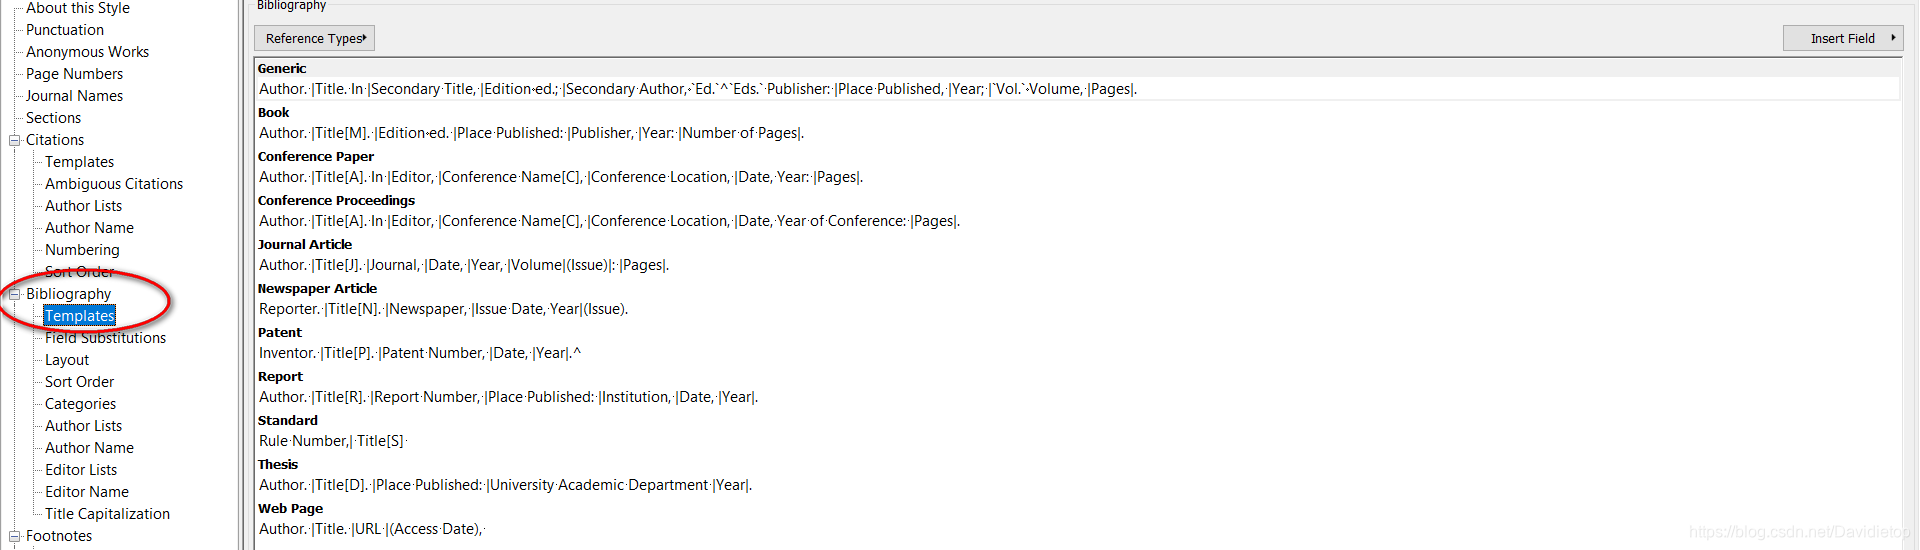Click into the Standard template line
The image size is (1920, 550).
(333, 441)
